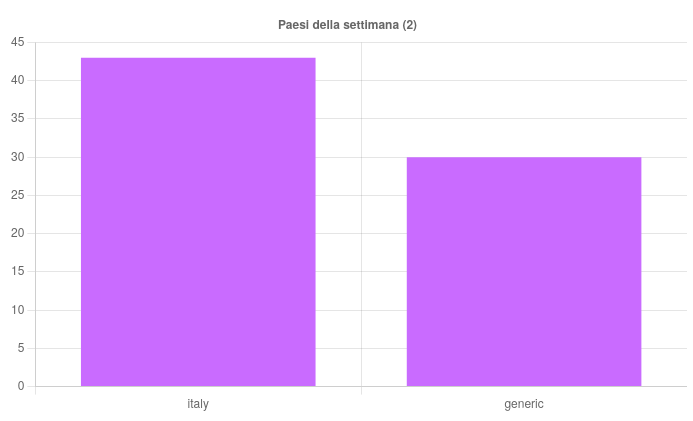Click the italy bar in the chart

coord(198,222)
